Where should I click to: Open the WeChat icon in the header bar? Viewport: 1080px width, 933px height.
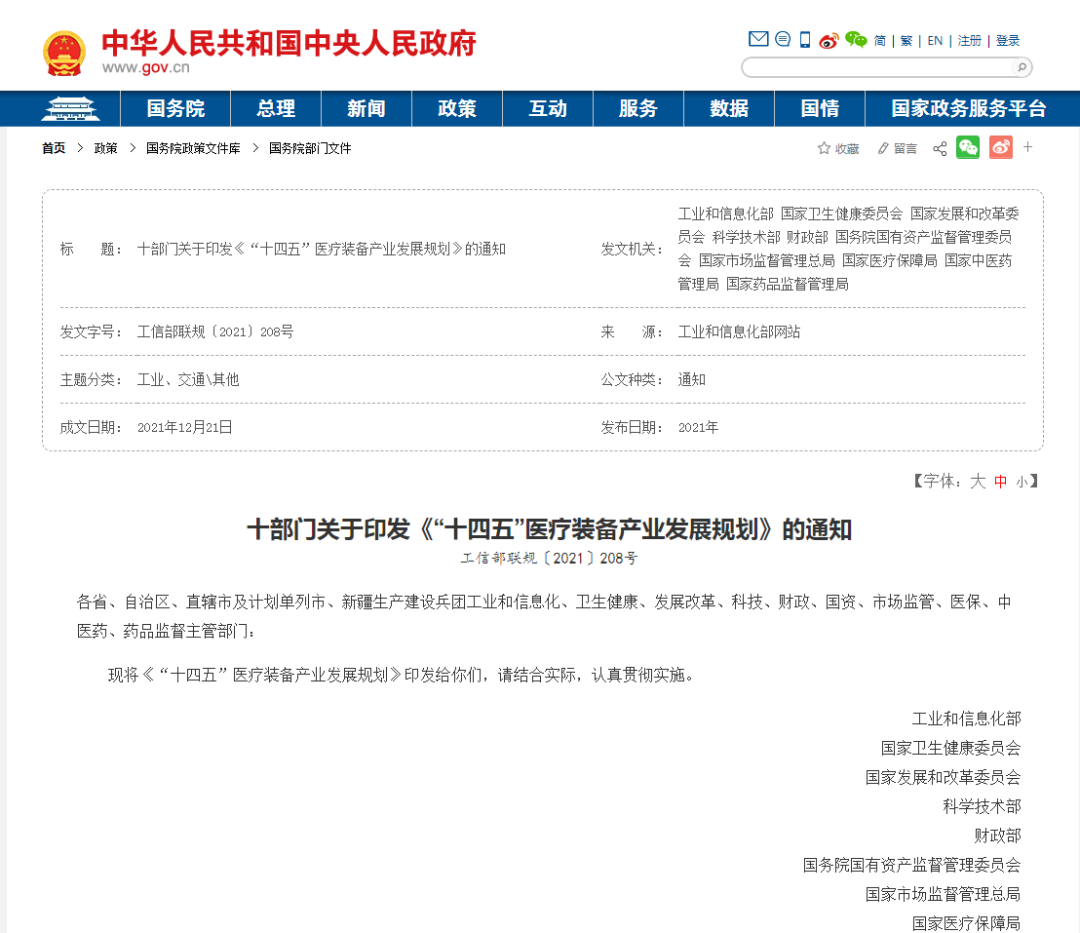click(855, 40)
